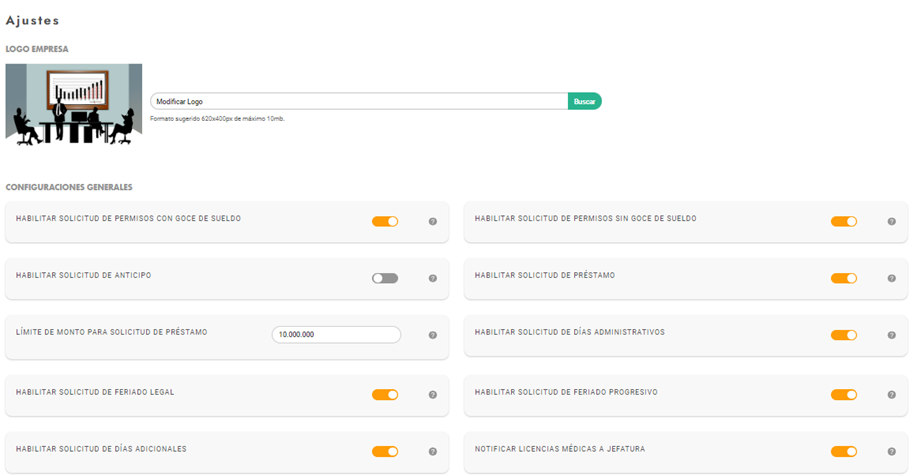Click help icon for permisos con goce de sueldo
Image resolution: width=921 pixels, height=476 pixels.
click(x=433, y=221)
